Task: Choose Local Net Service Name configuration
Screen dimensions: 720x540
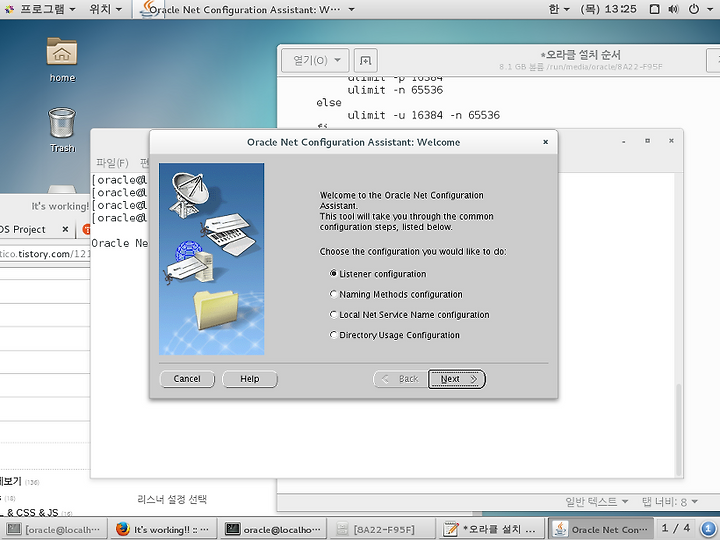Action: coord(333,315)
